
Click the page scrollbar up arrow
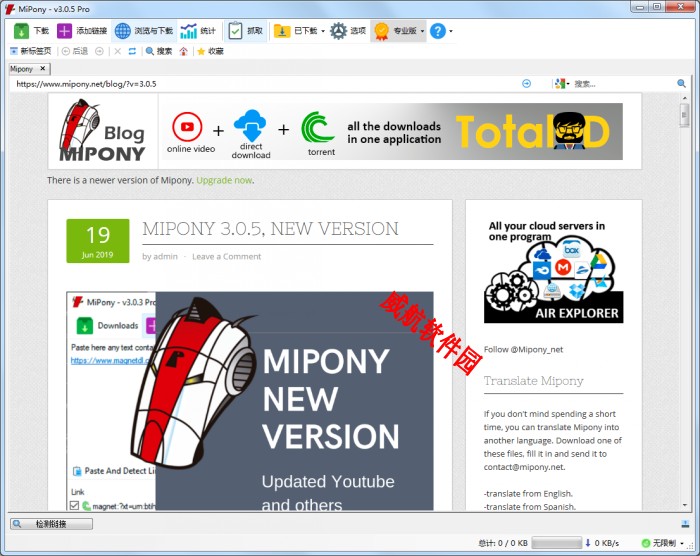pyautogui.click(x=684, y=97)
